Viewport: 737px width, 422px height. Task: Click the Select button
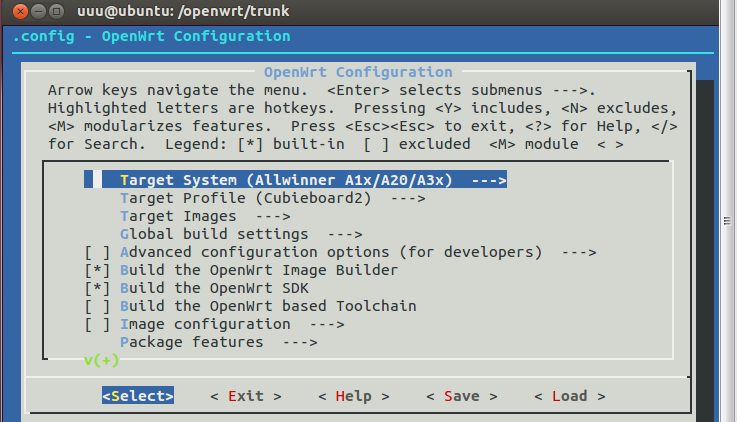pos(138,396)
